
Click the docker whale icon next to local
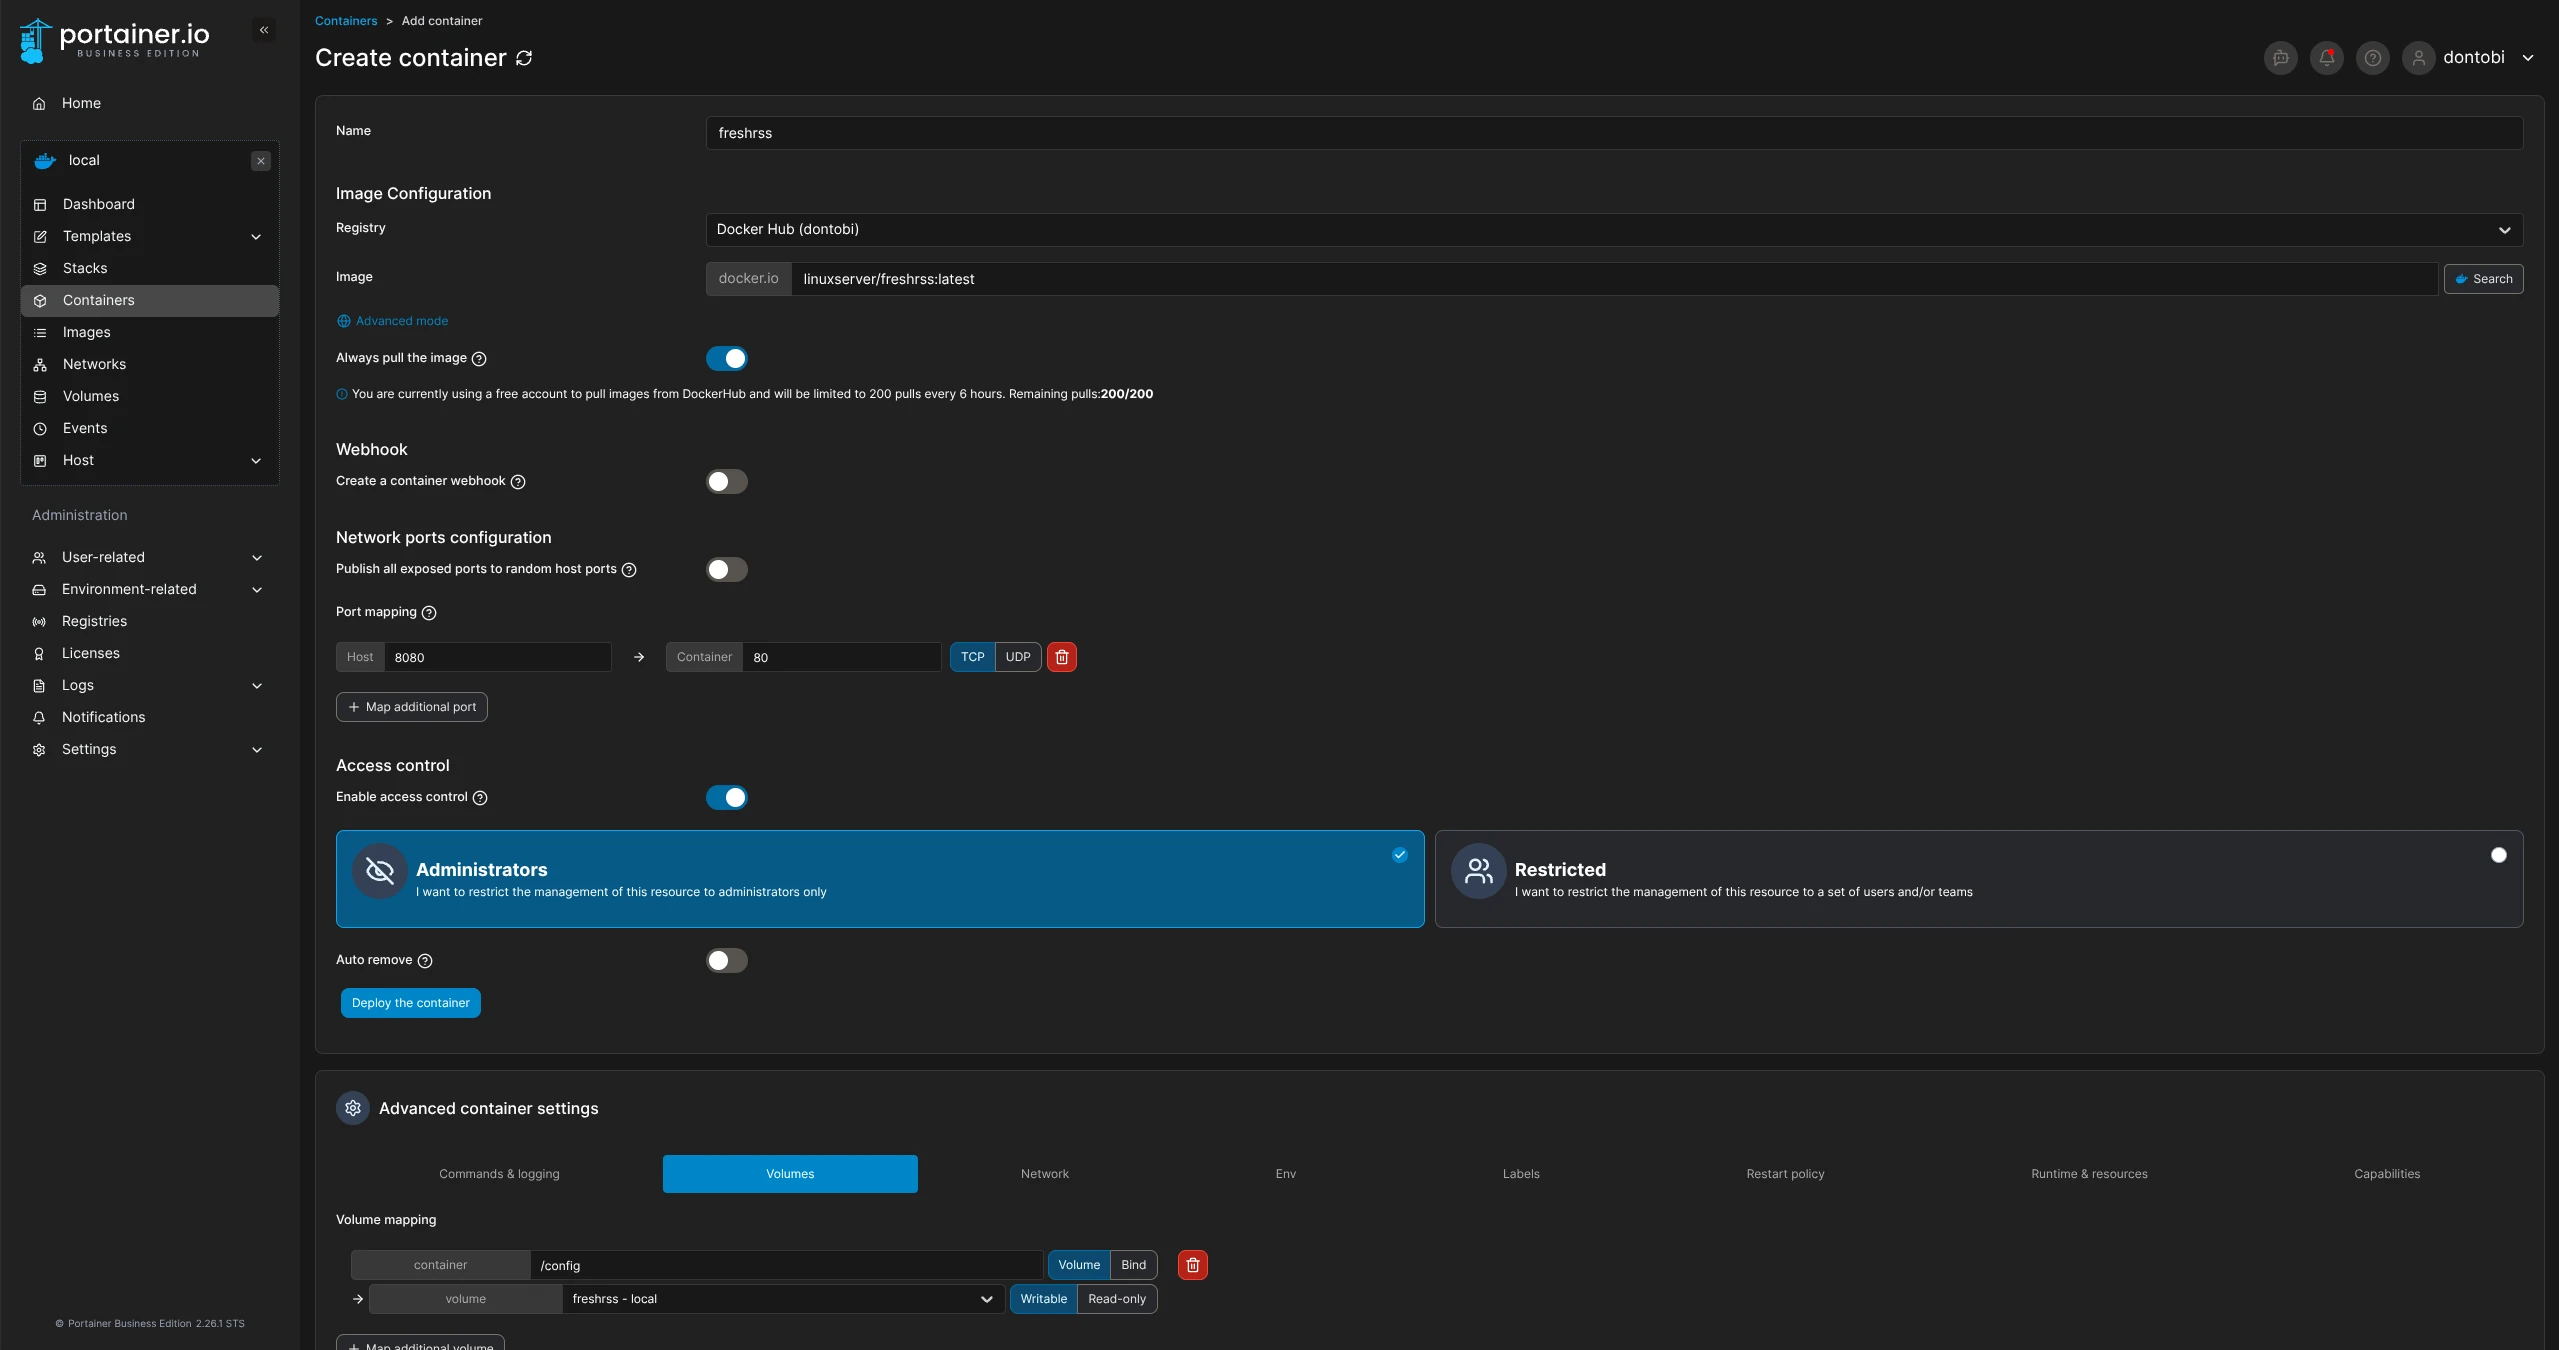(x=45, y=161)
